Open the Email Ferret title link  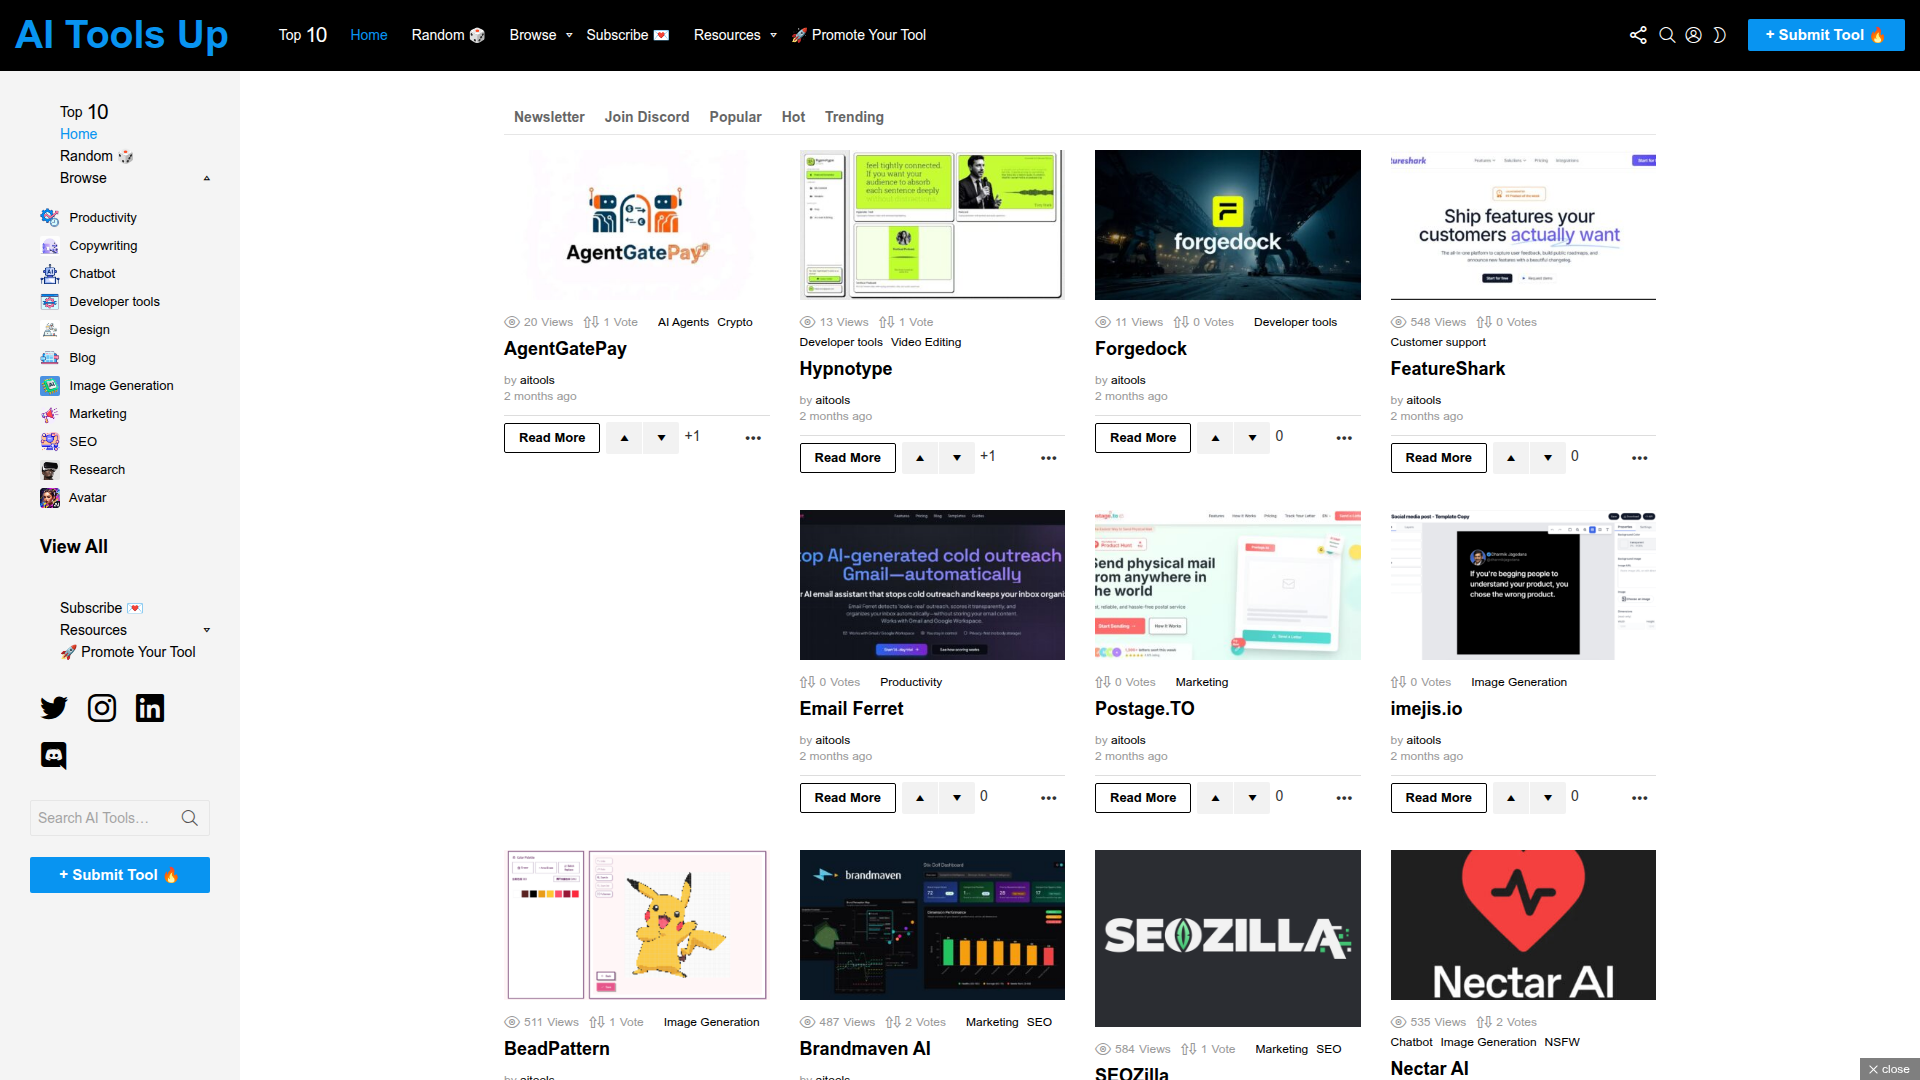pos(851,709)
